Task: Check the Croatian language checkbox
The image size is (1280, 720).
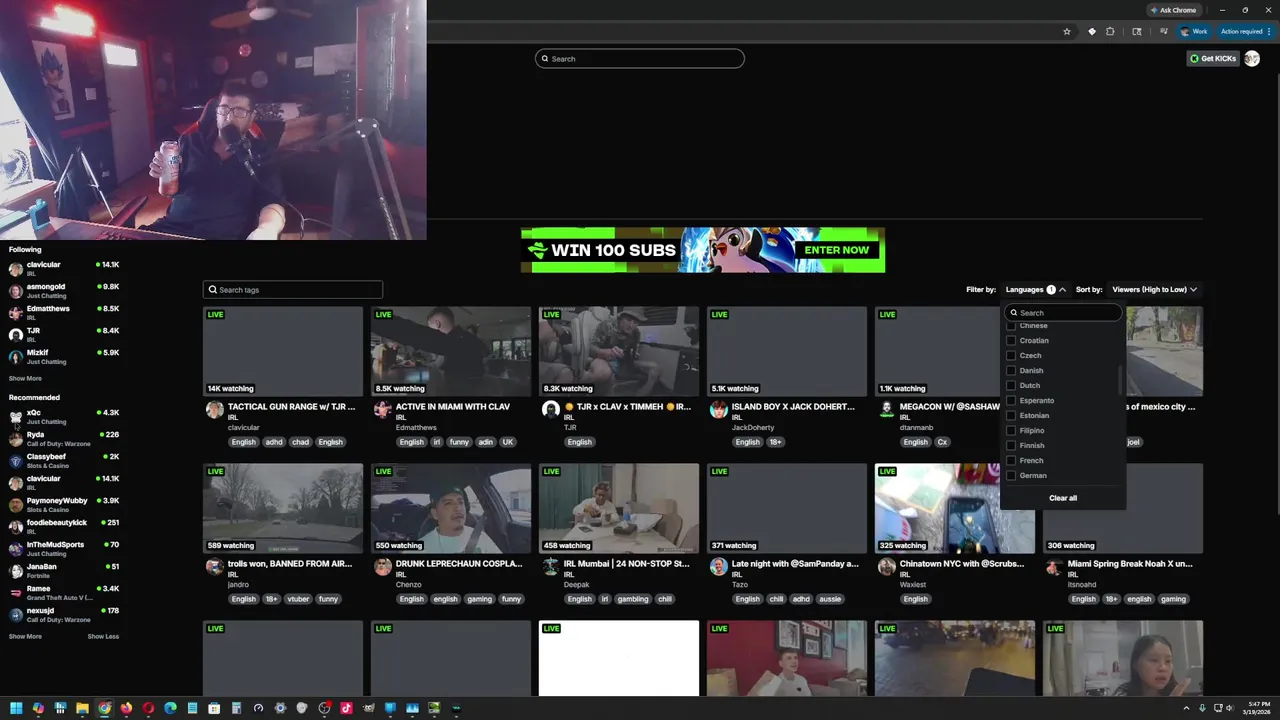Action: [x=1011, y=340]
